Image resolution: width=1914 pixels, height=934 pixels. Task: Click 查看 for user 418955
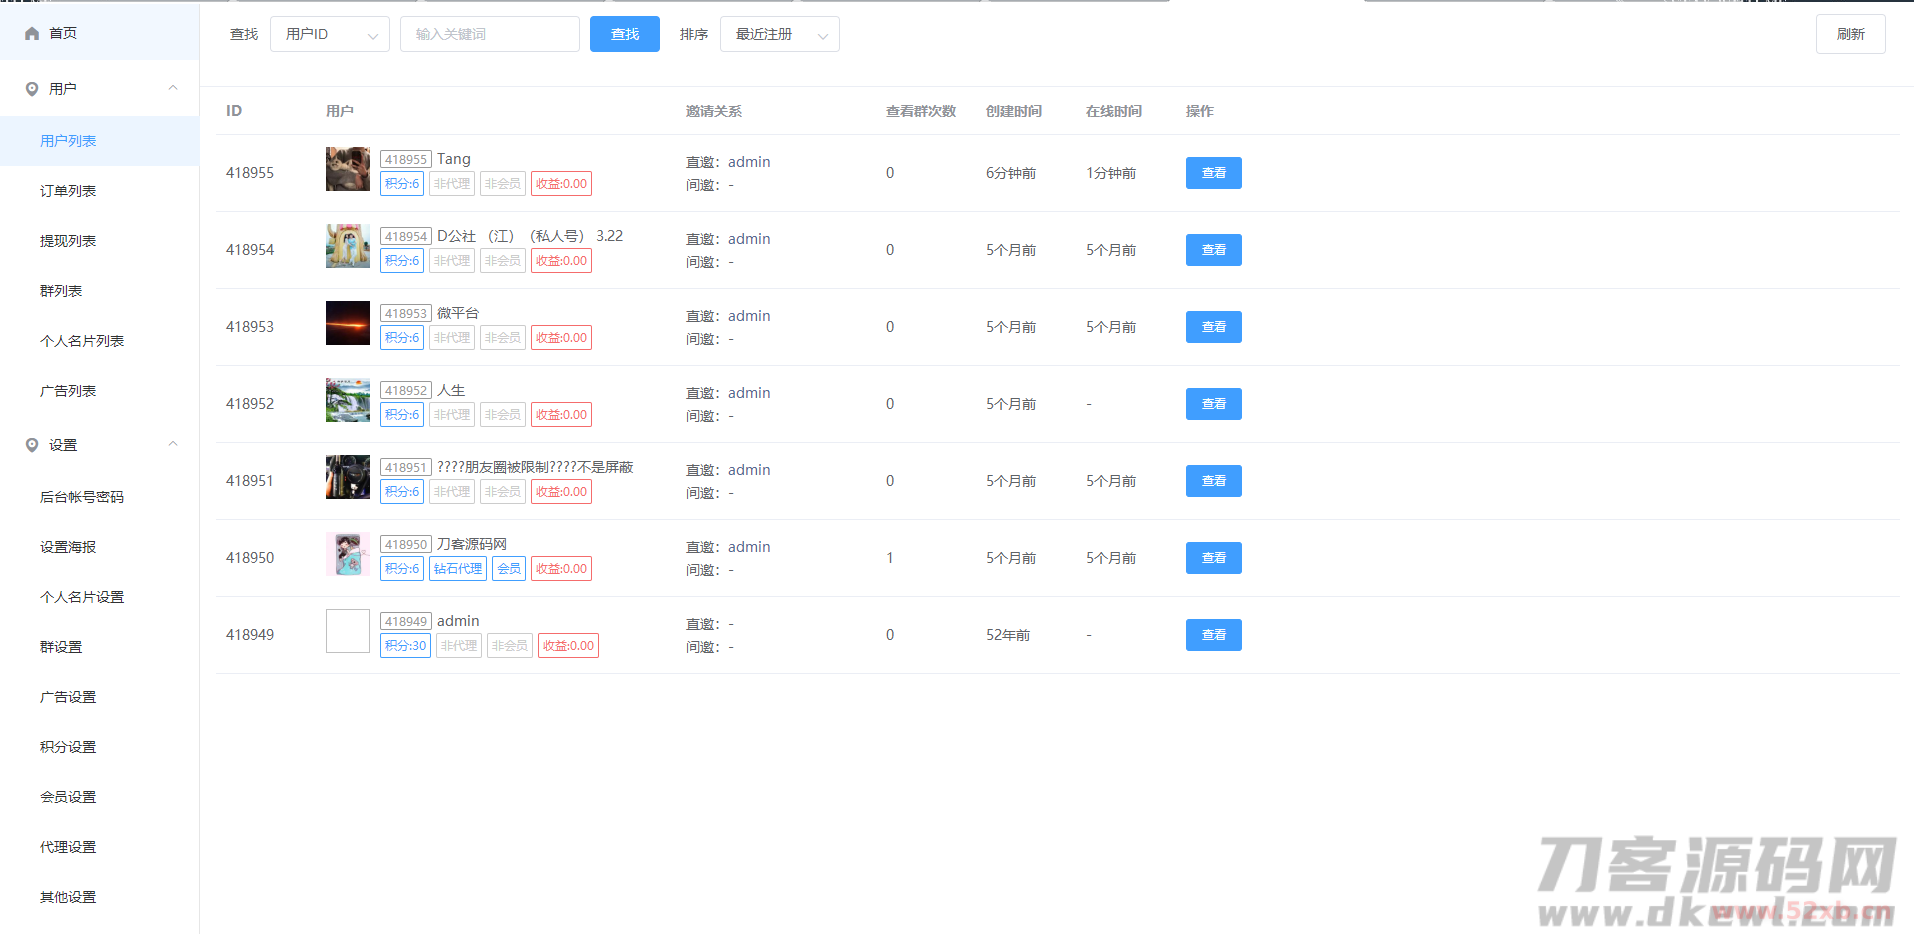click(1213, 173)
